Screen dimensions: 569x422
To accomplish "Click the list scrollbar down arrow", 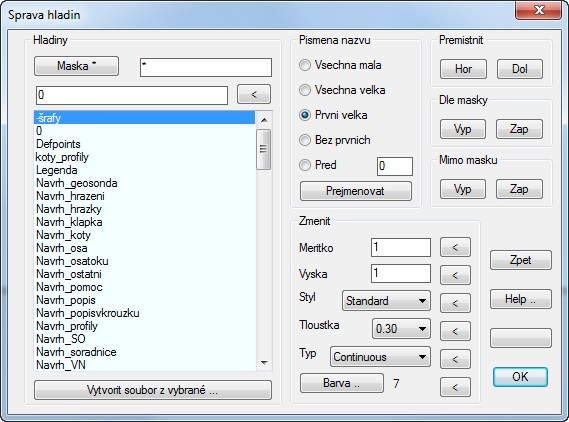I will [264, 362].
